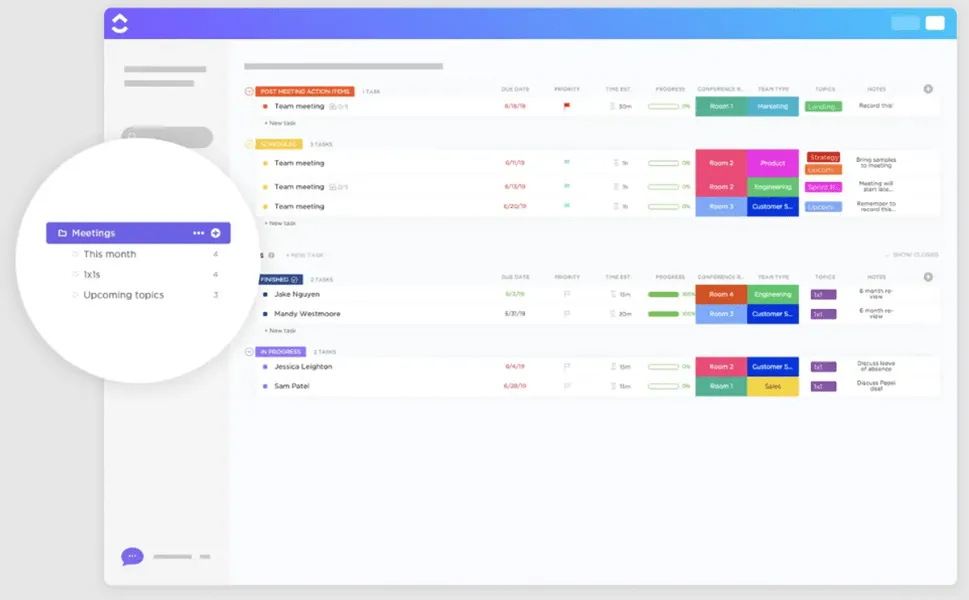Add a new list with Meetings plus icon

pos(216,233)
